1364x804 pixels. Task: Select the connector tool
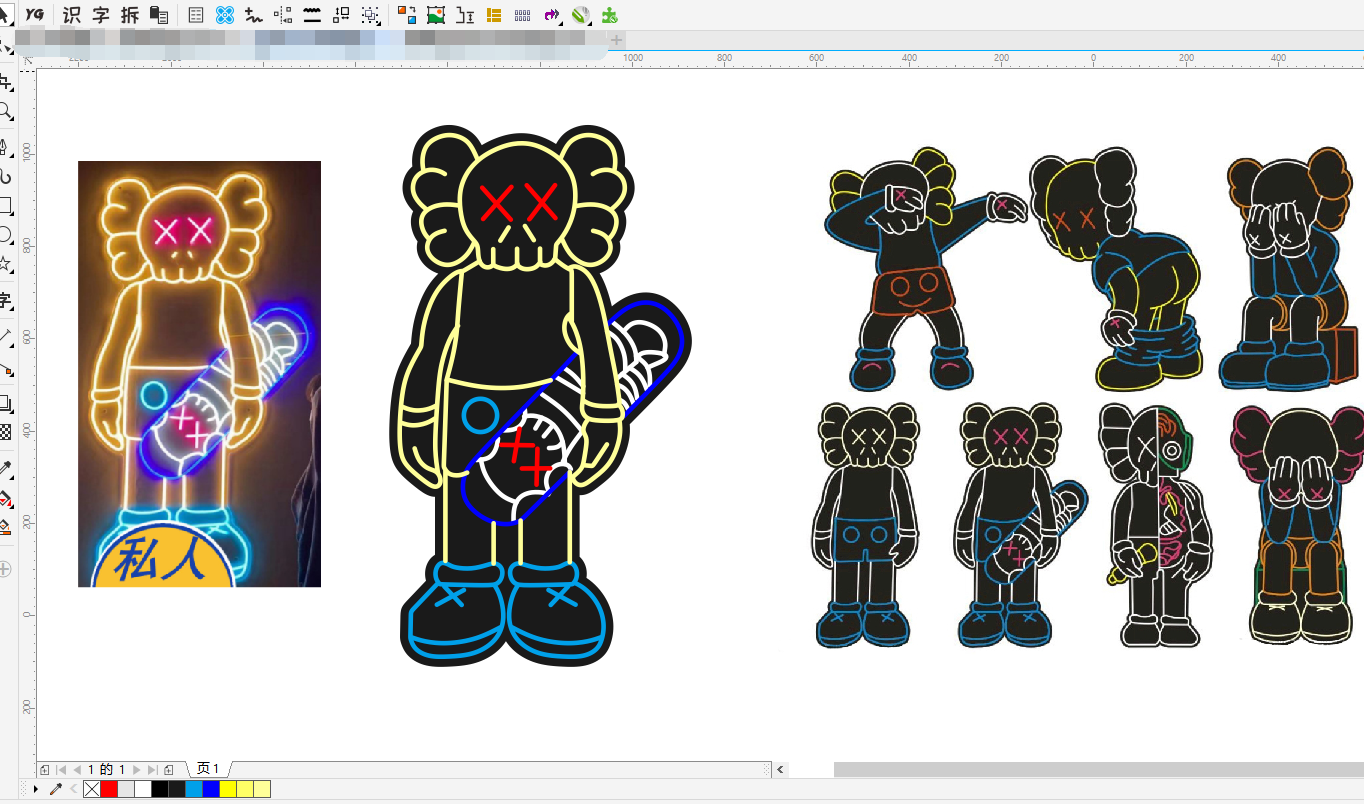pyautogui.click(x=6, y=368)
